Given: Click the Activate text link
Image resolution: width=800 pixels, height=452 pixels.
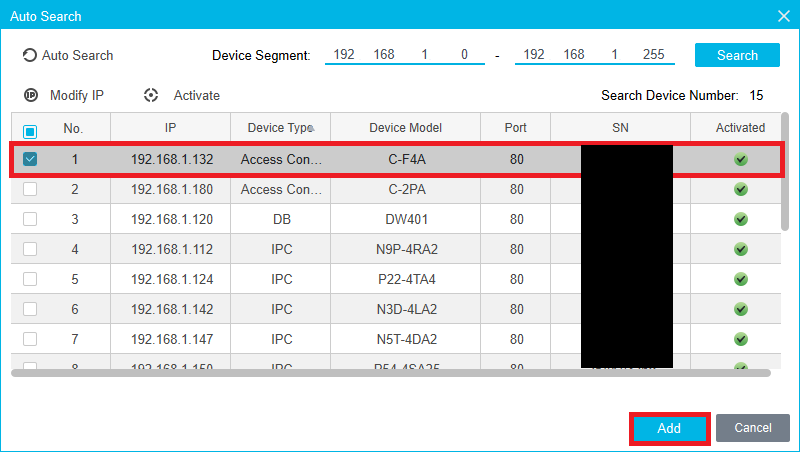Looking at the screenshot, I should tap(196, 95).
